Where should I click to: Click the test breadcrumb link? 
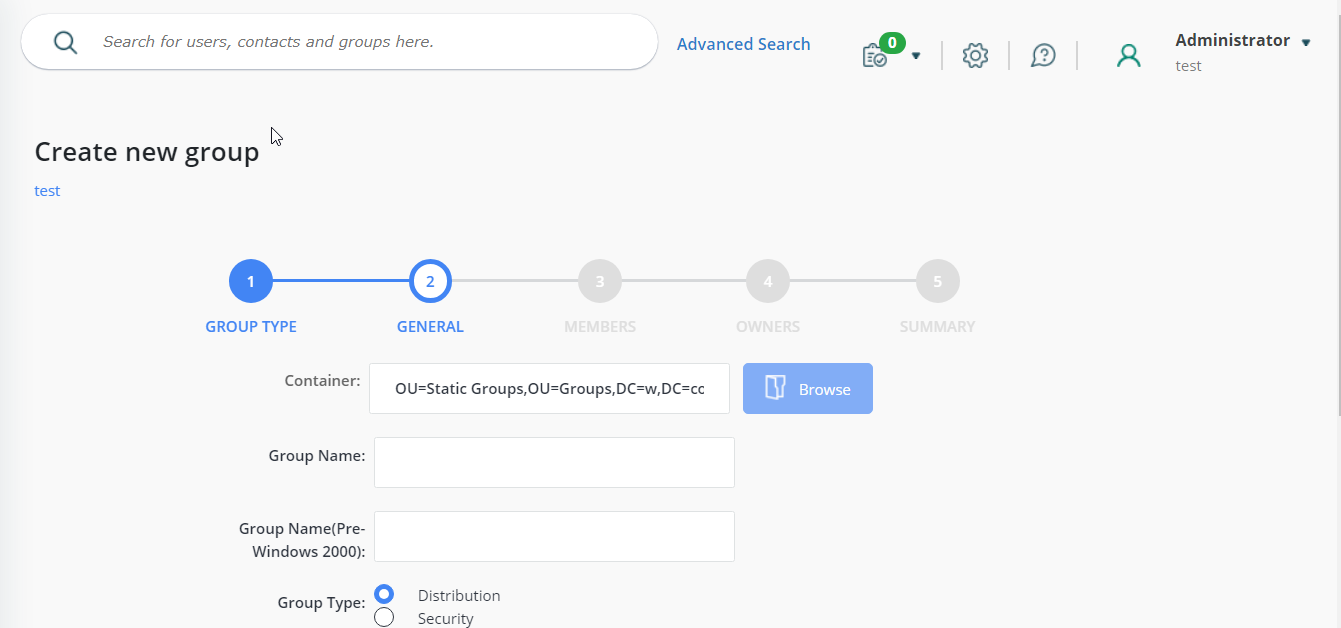point(46,190)
